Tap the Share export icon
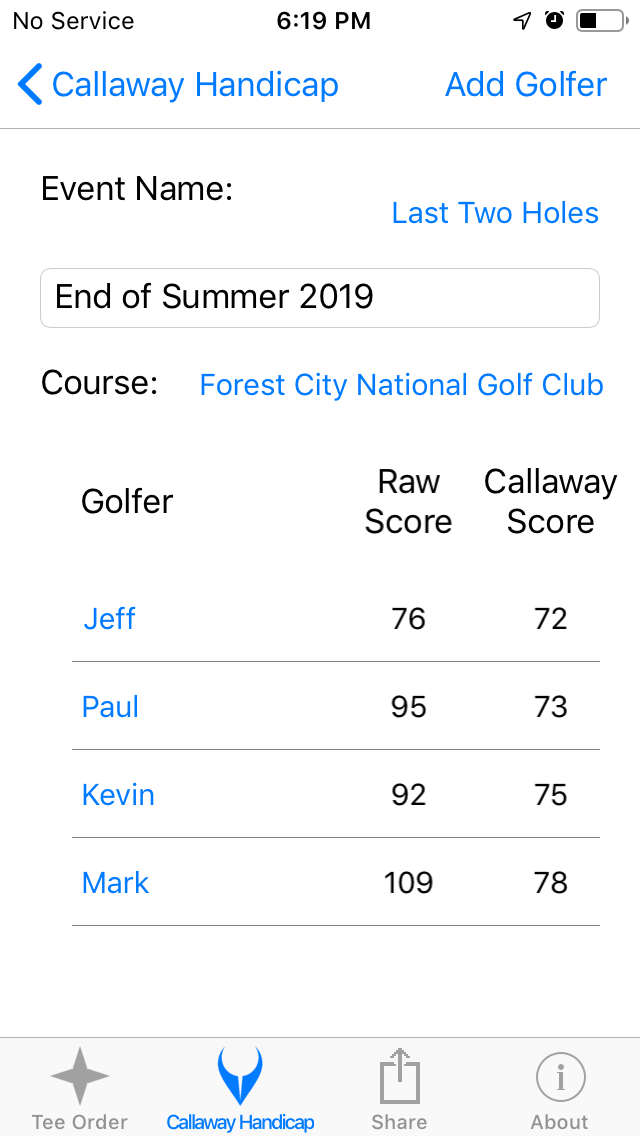This screenshot has height=1136, width=640. tap(399, 1075)
